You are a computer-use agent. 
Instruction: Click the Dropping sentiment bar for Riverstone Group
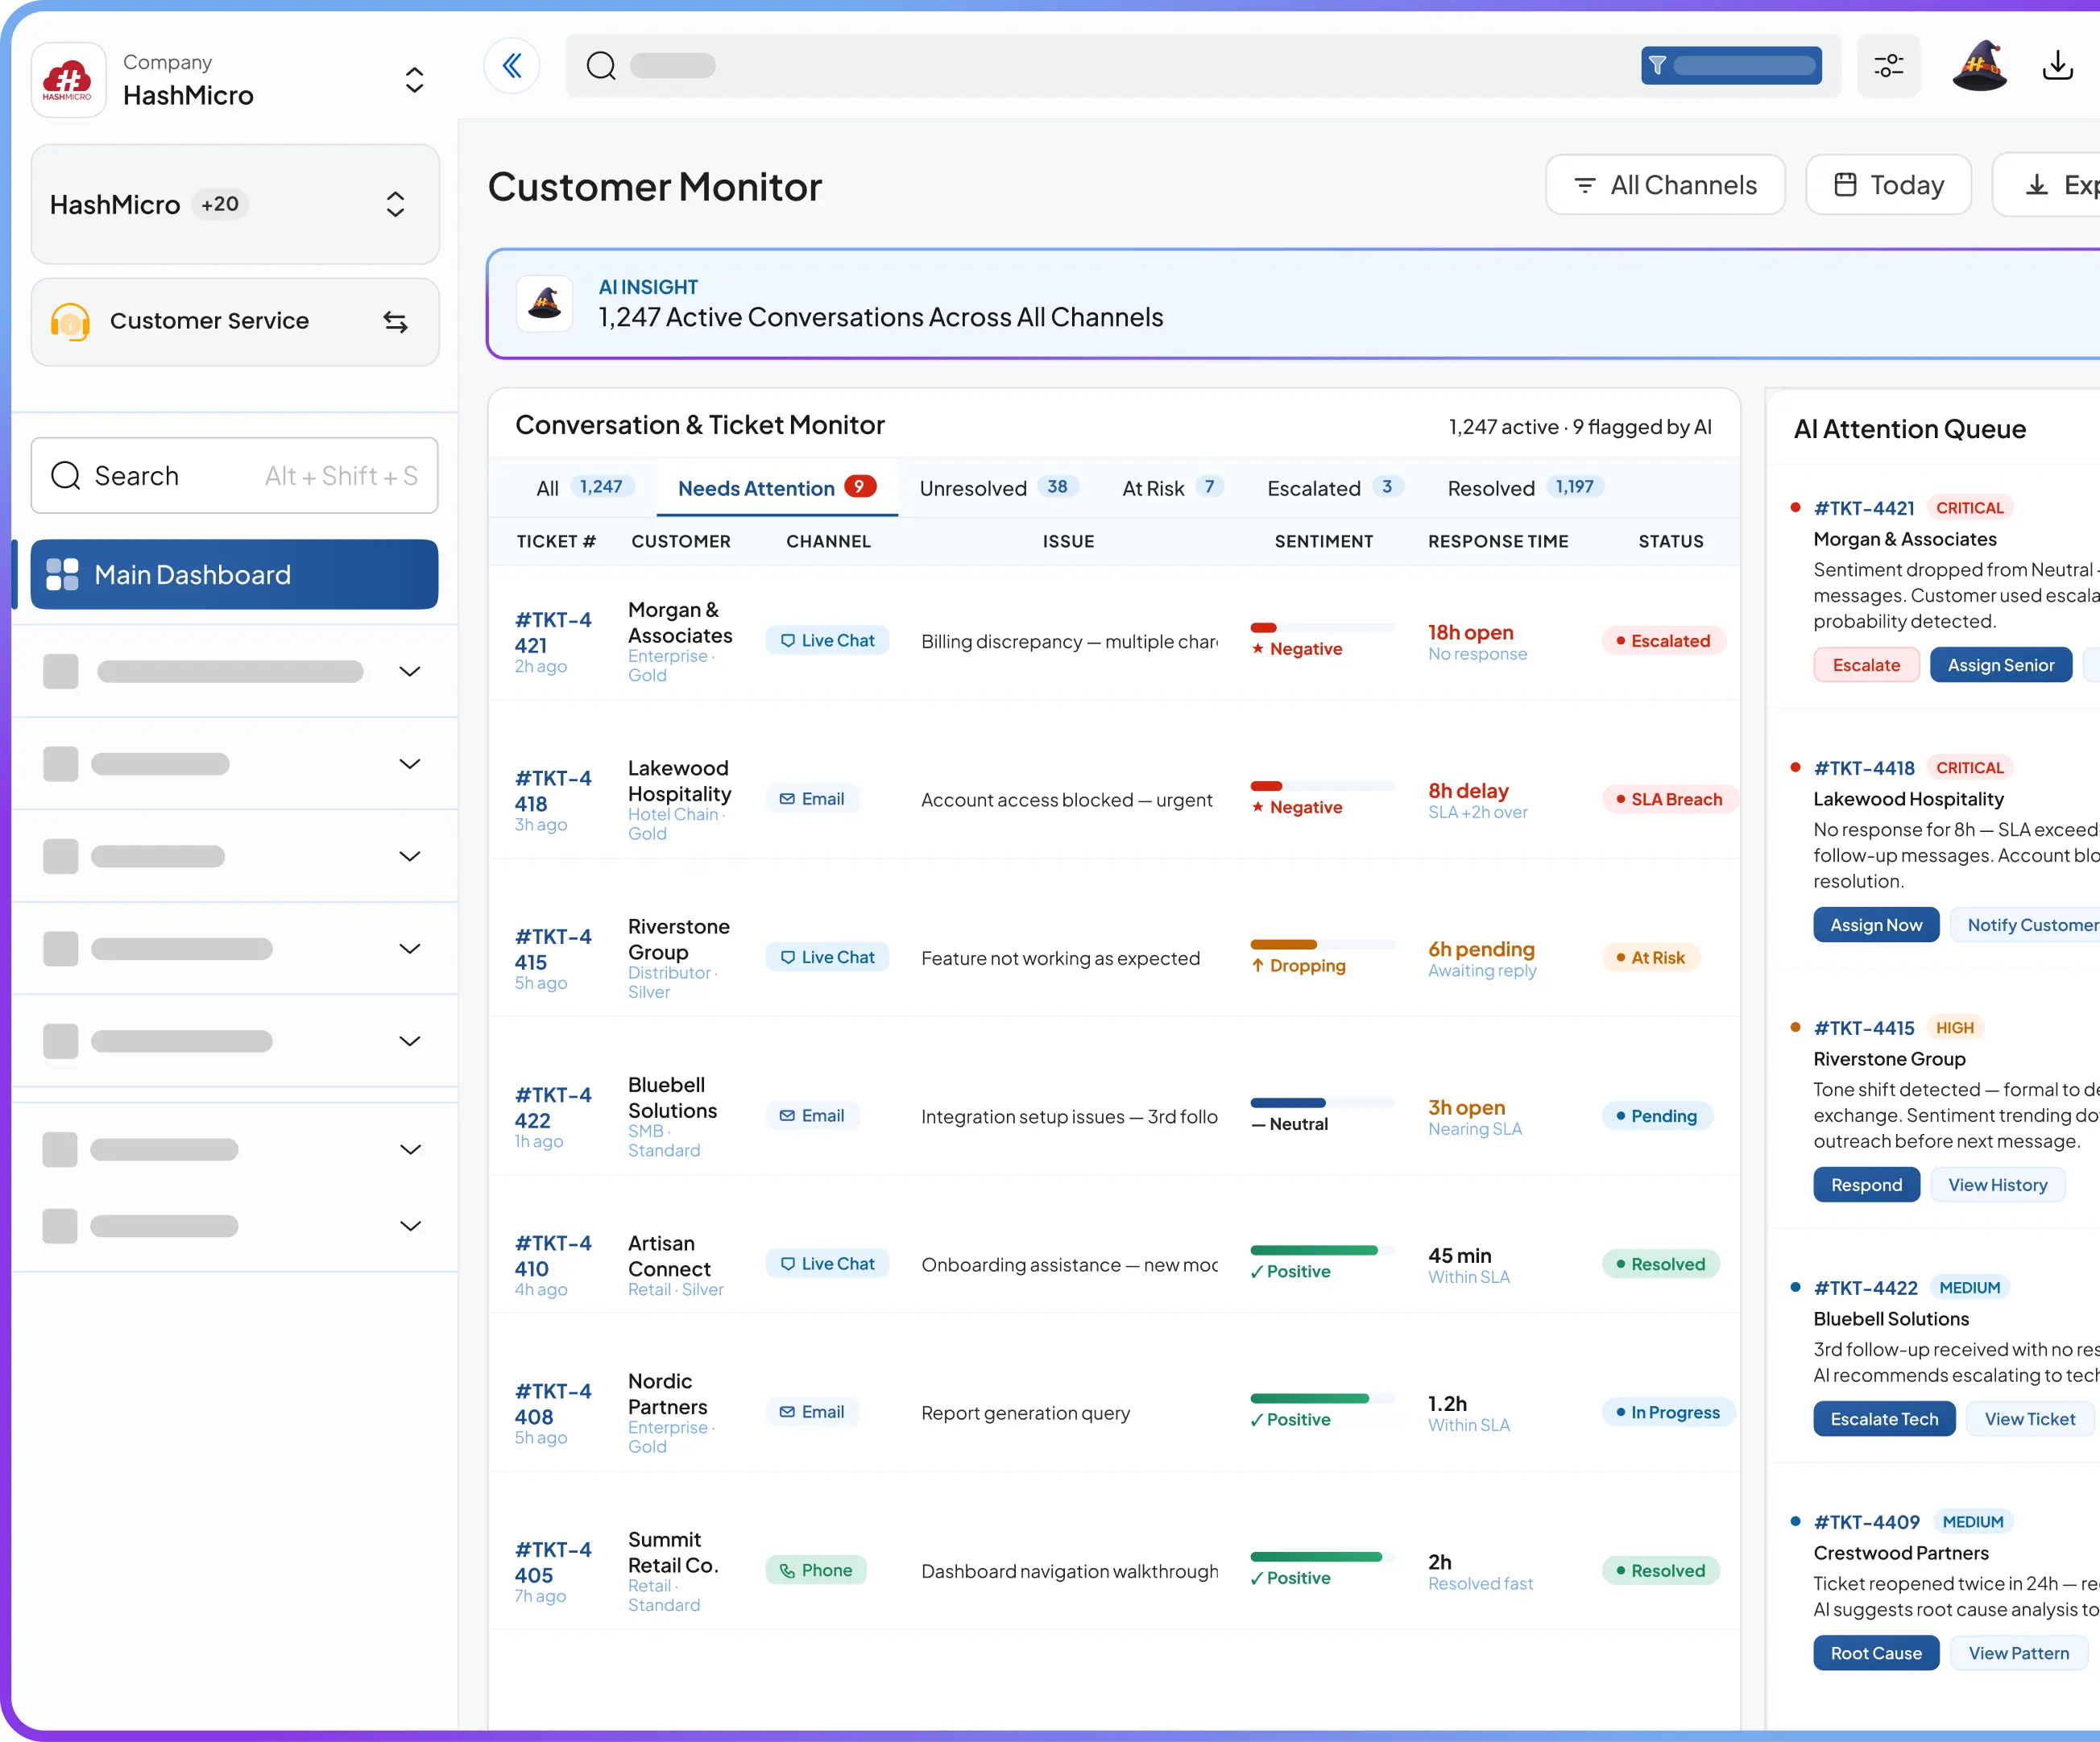1322,945
